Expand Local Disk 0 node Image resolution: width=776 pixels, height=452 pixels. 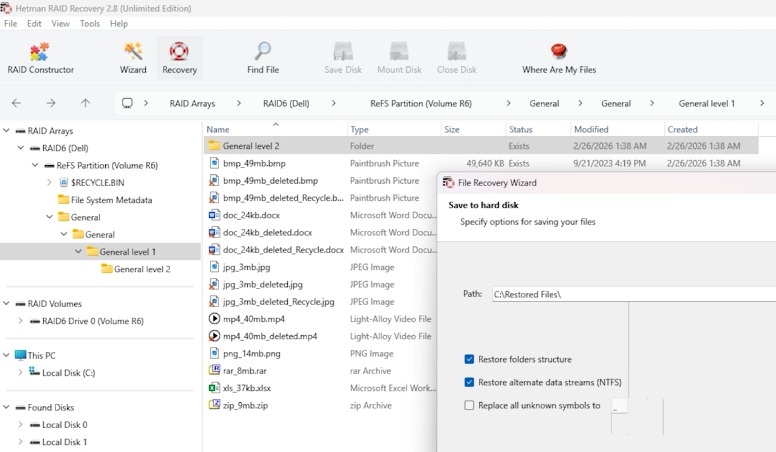click(20, 424)
